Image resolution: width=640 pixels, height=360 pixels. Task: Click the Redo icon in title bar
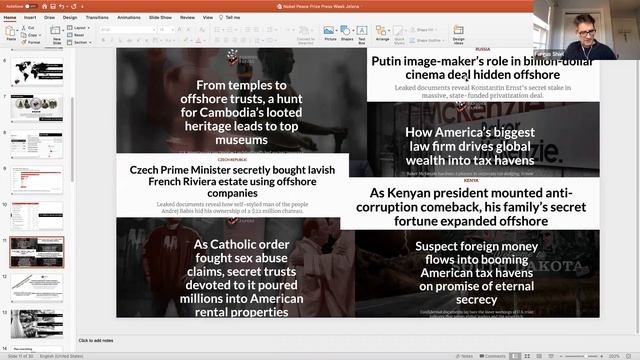tap(74, 6)
